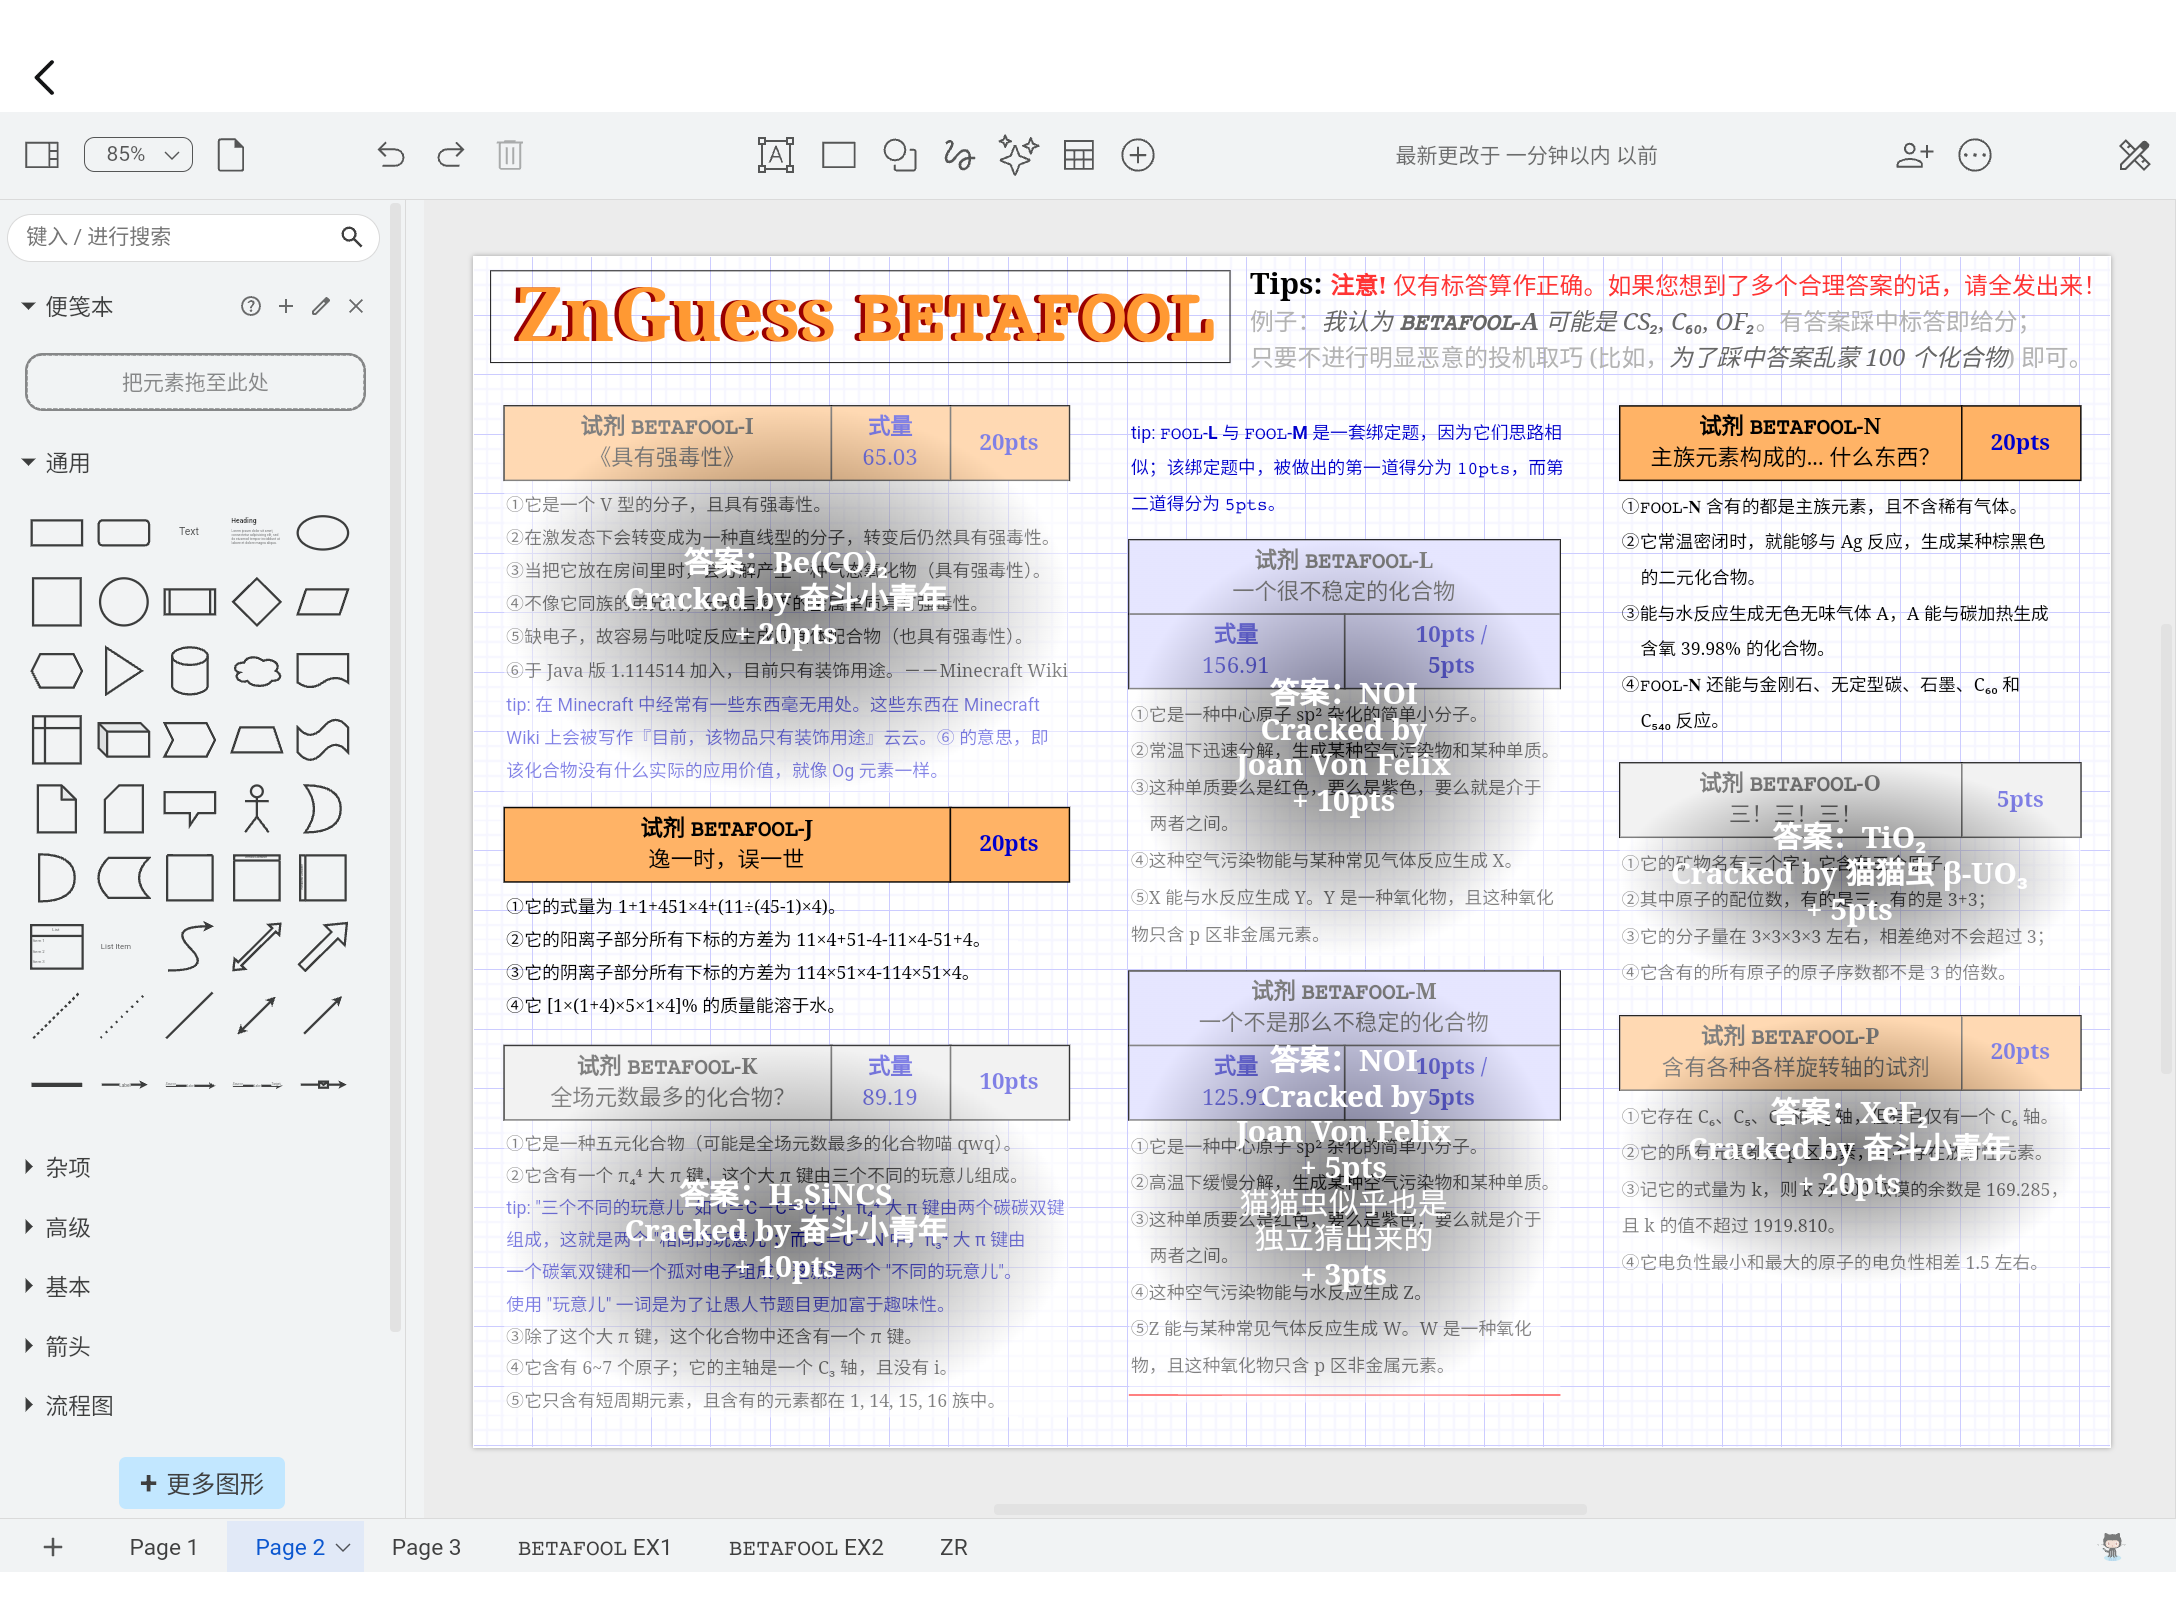The width and height of the screenshot is (2176, 1600).
Task: Pick the cylinder shape in palette
Action: pos(189,670)
